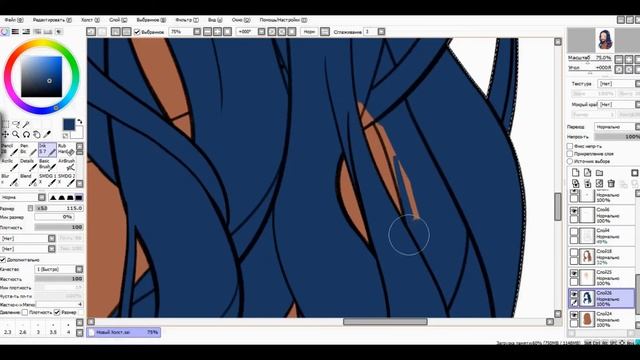This screenshot has height=360, width=640.
Task: Select the Ink 5.7 brush
Action: tap(47, 149)
